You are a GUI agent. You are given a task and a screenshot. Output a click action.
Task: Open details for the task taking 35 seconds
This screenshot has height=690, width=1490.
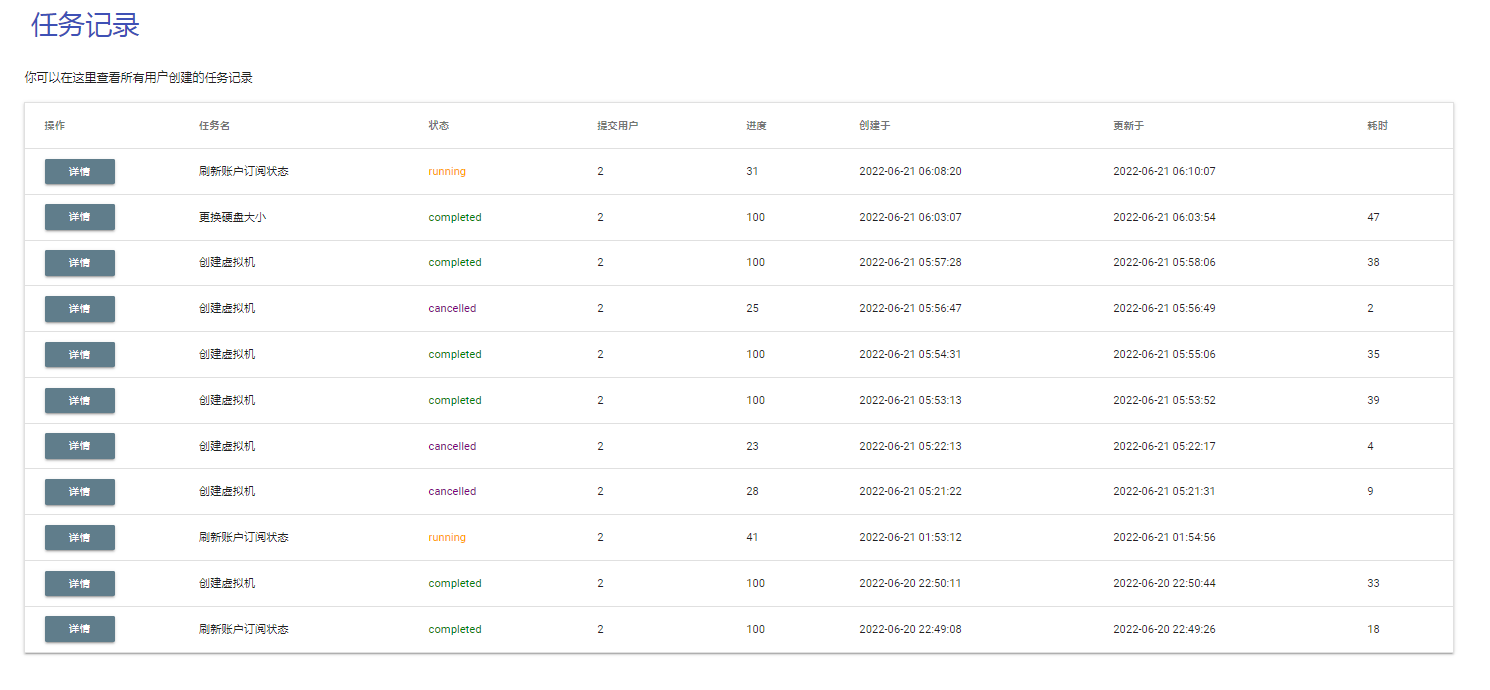79,354
